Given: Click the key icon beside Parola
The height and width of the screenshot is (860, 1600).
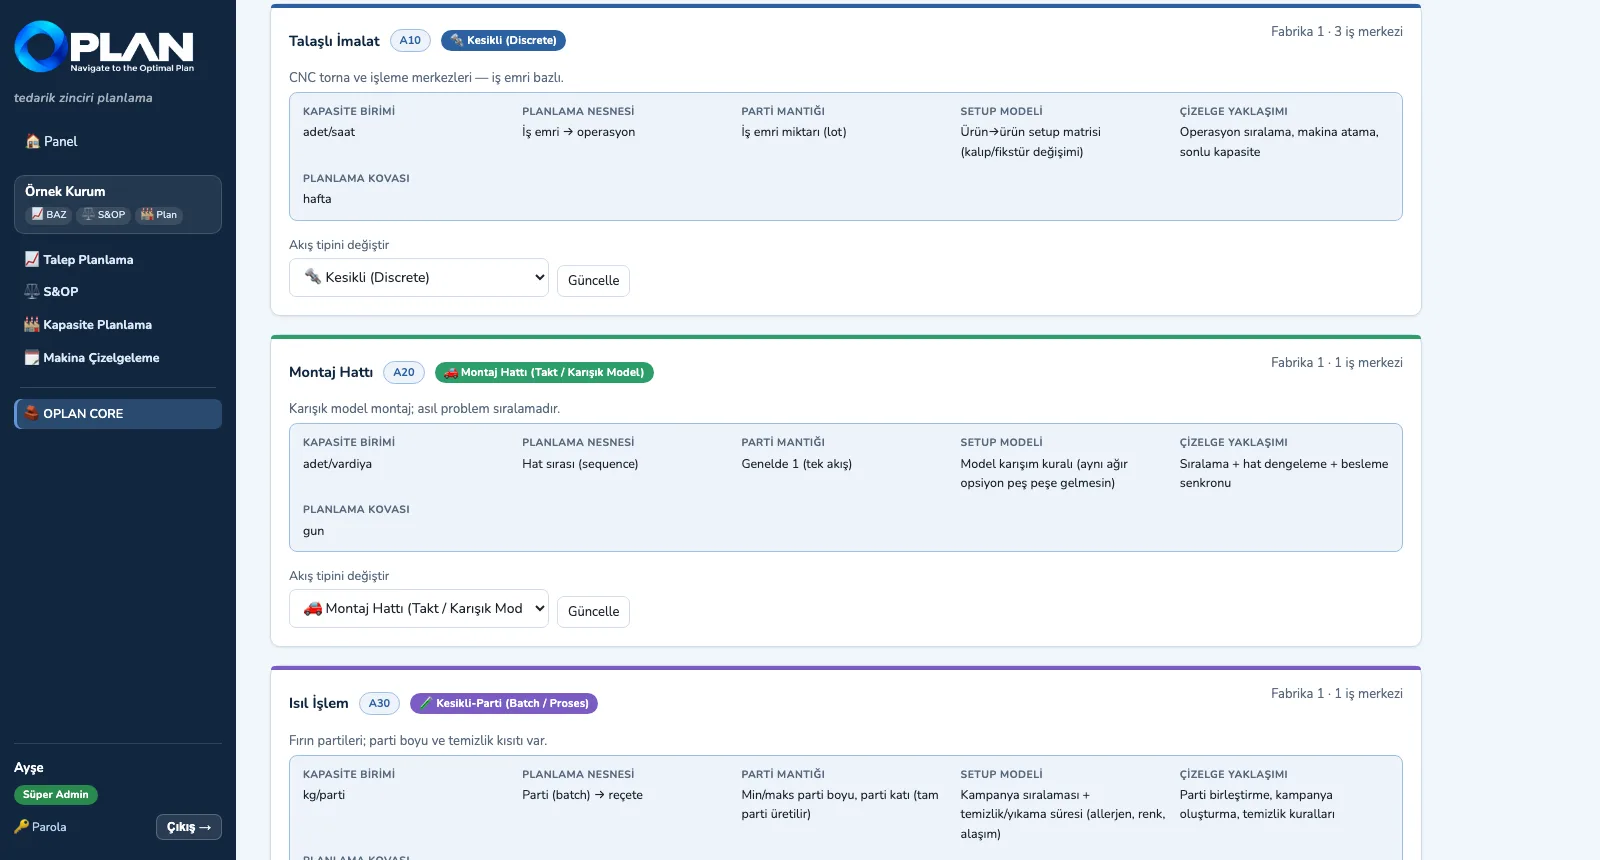Looking at the screenshot, I should [22, 826].
